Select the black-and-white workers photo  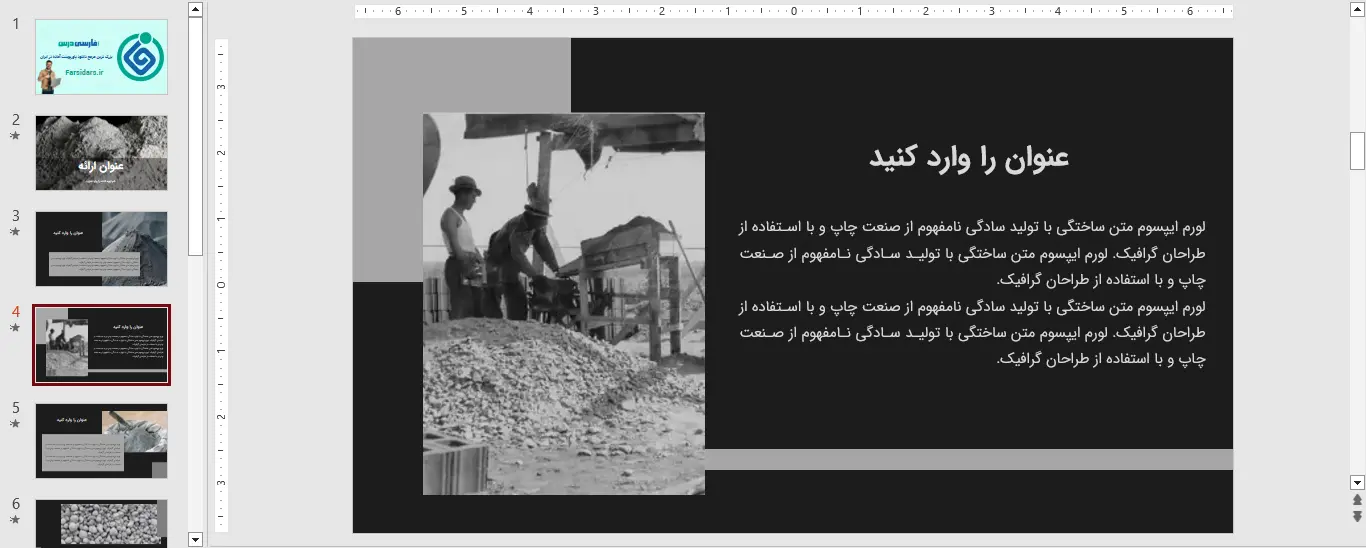564,303
